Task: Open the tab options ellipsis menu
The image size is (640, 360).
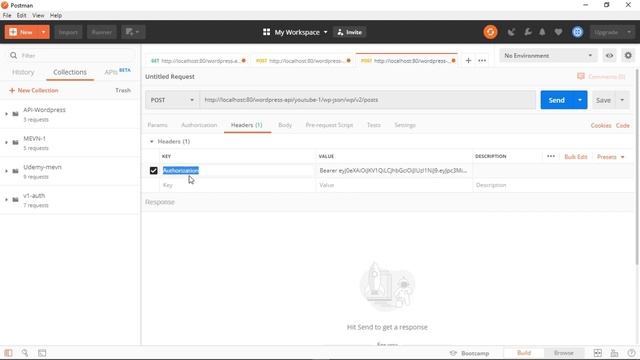Action: [x=482, y=60]
